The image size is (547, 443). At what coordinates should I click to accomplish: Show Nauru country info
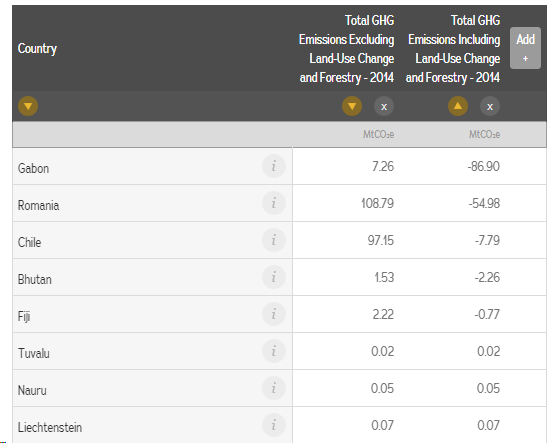[274, 388]
